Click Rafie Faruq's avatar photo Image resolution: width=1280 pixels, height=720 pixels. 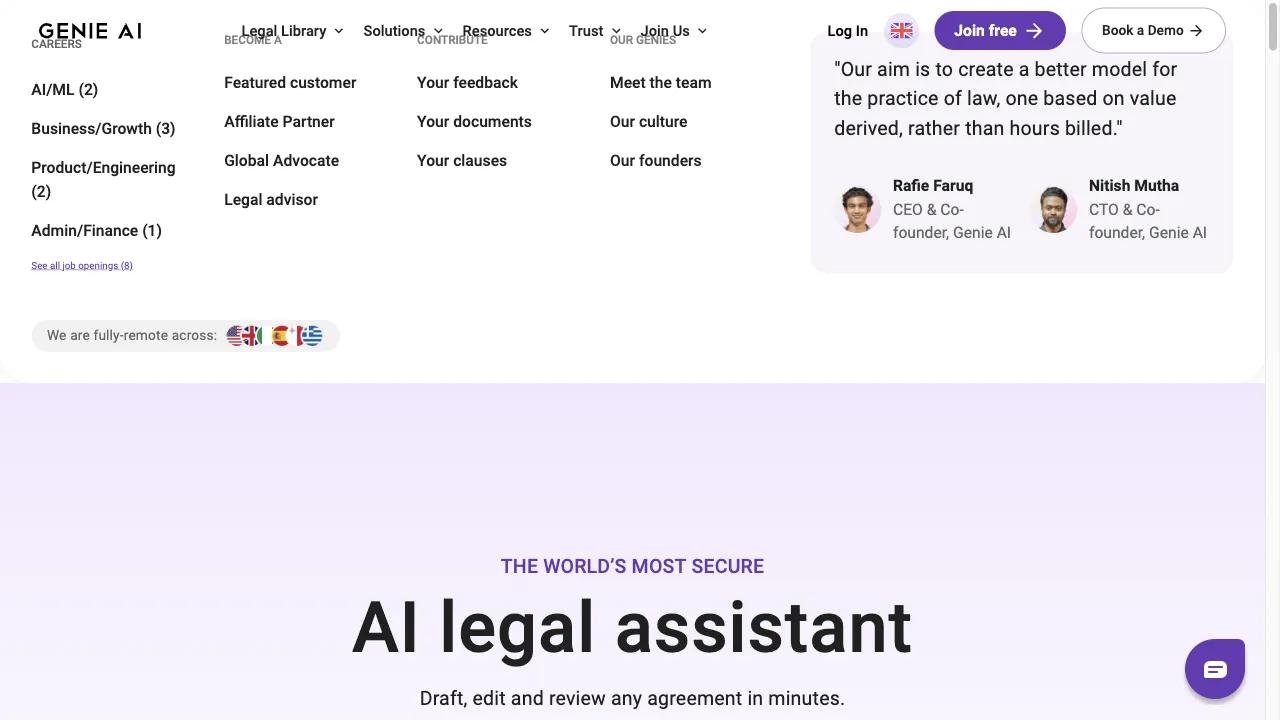tap(857, 209)
